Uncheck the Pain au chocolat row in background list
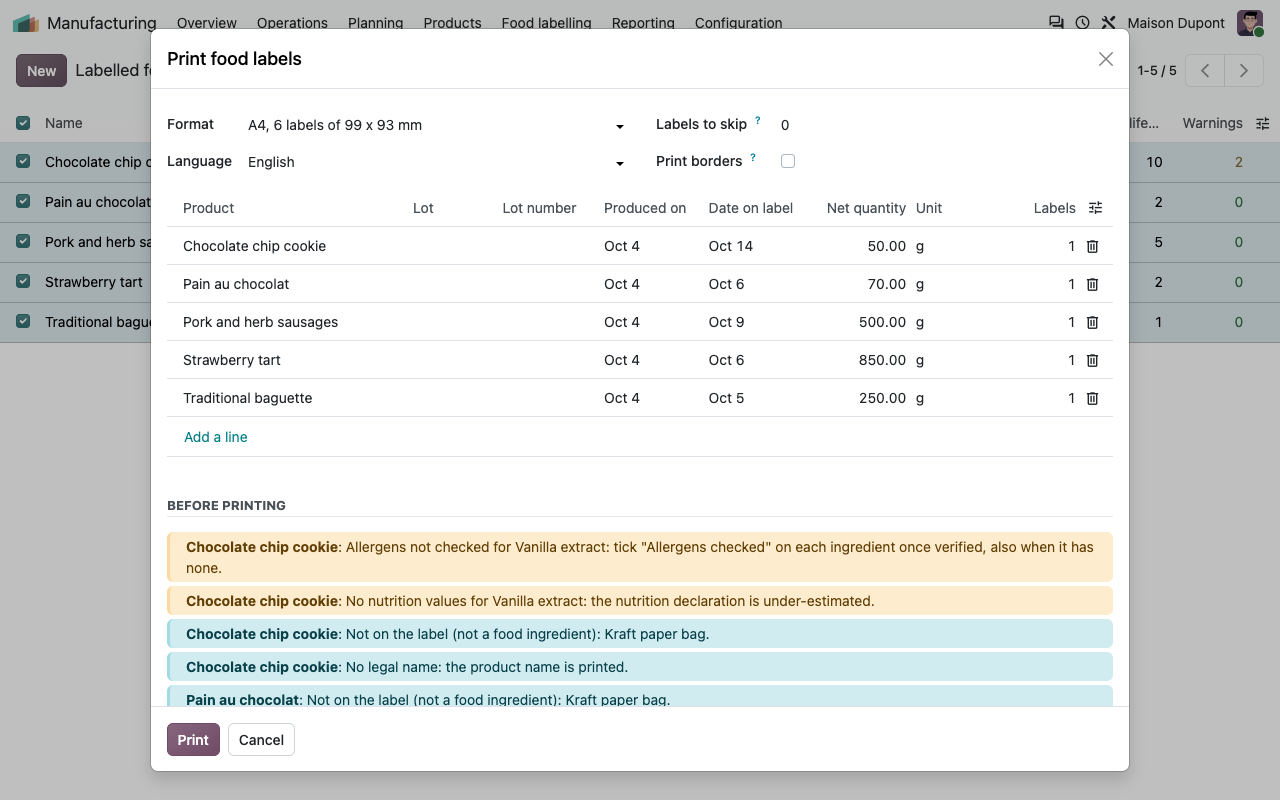 pyautogui.click(x=23, y=202)
